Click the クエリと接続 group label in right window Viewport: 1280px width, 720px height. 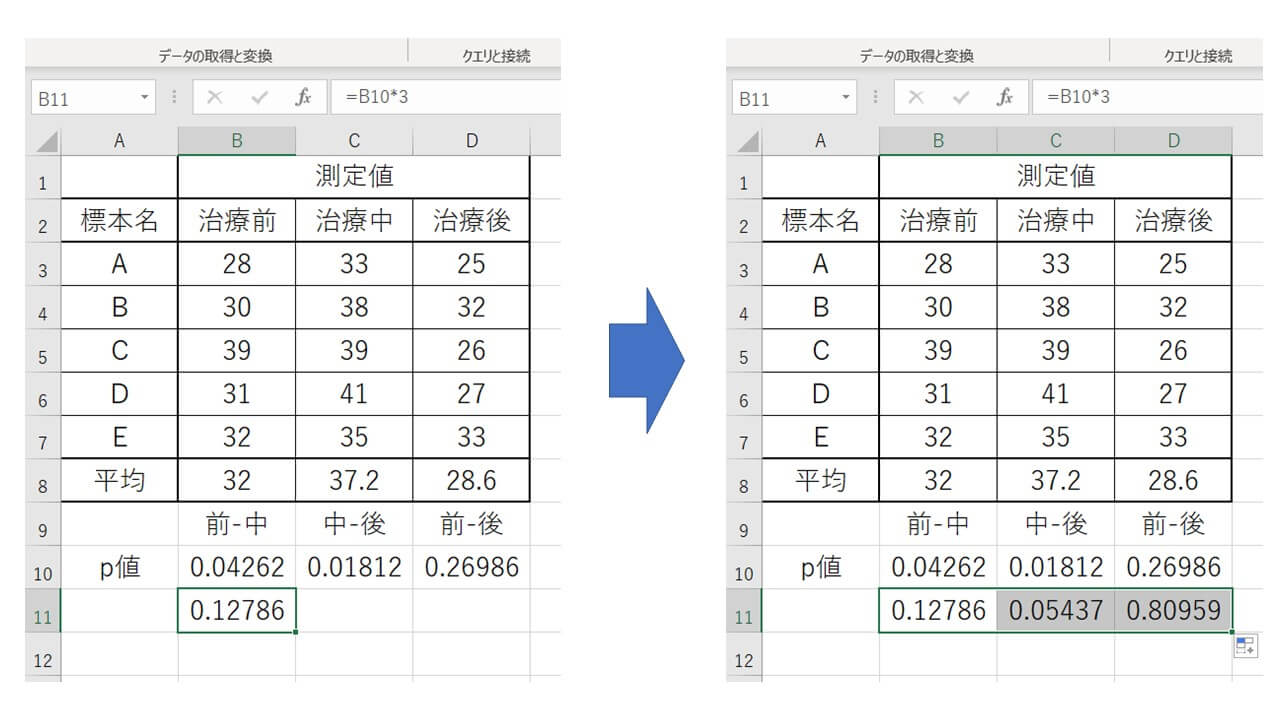coord(1197,56)
